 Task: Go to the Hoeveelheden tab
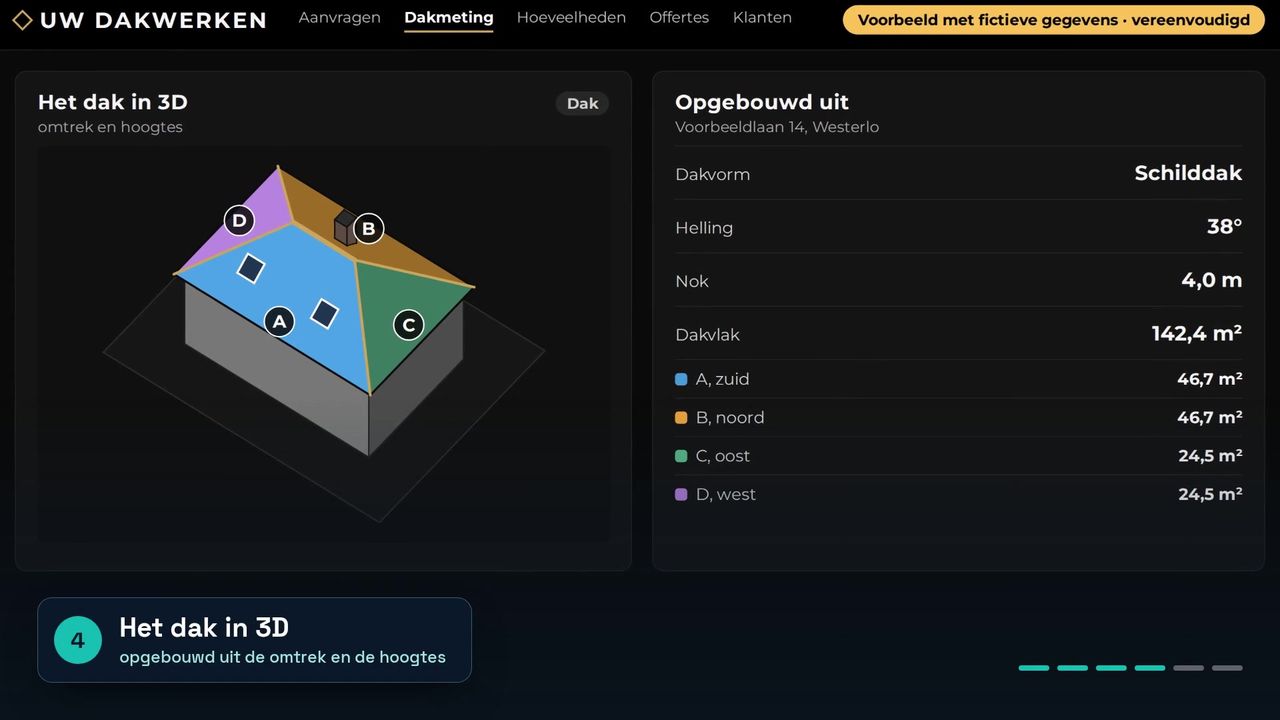[571, 18]
